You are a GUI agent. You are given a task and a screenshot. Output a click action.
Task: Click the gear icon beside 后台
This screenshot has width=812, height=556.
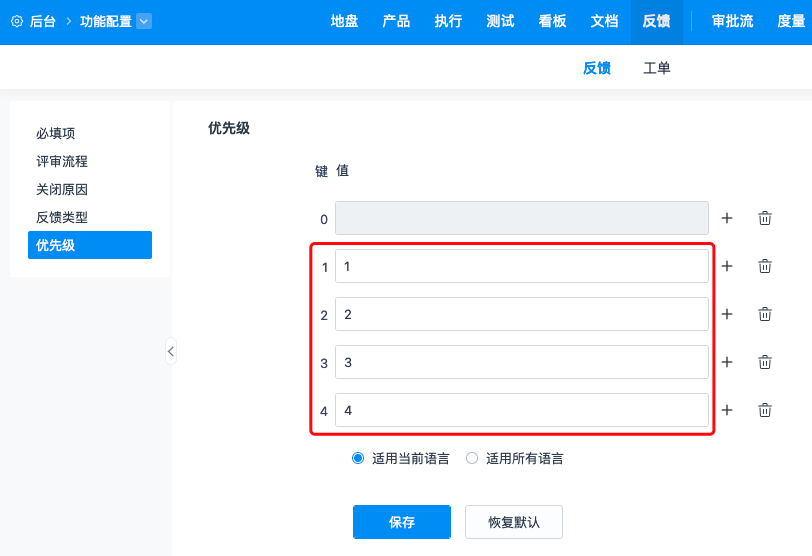click(x=17, y=21)
